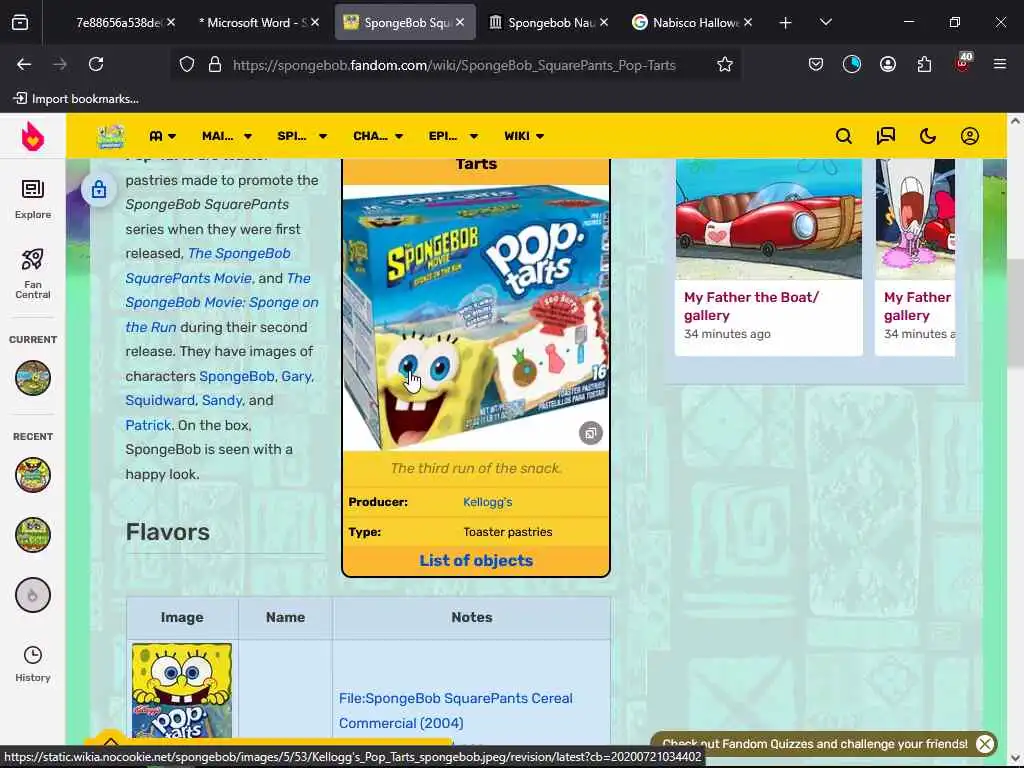Viewport: 1024px width, 768px height.
Task: Close the SpongeBob Squ tab
Action: coord(460,22)
